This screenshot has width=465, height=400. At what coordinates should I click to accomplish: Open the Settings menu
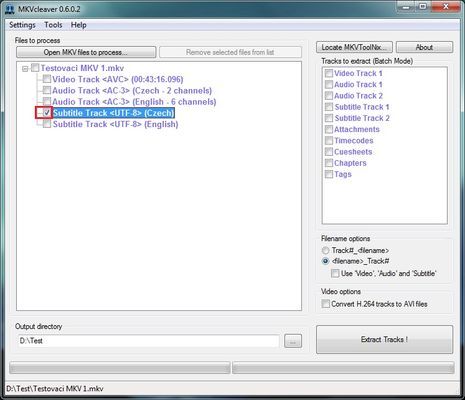pos(22,25)
